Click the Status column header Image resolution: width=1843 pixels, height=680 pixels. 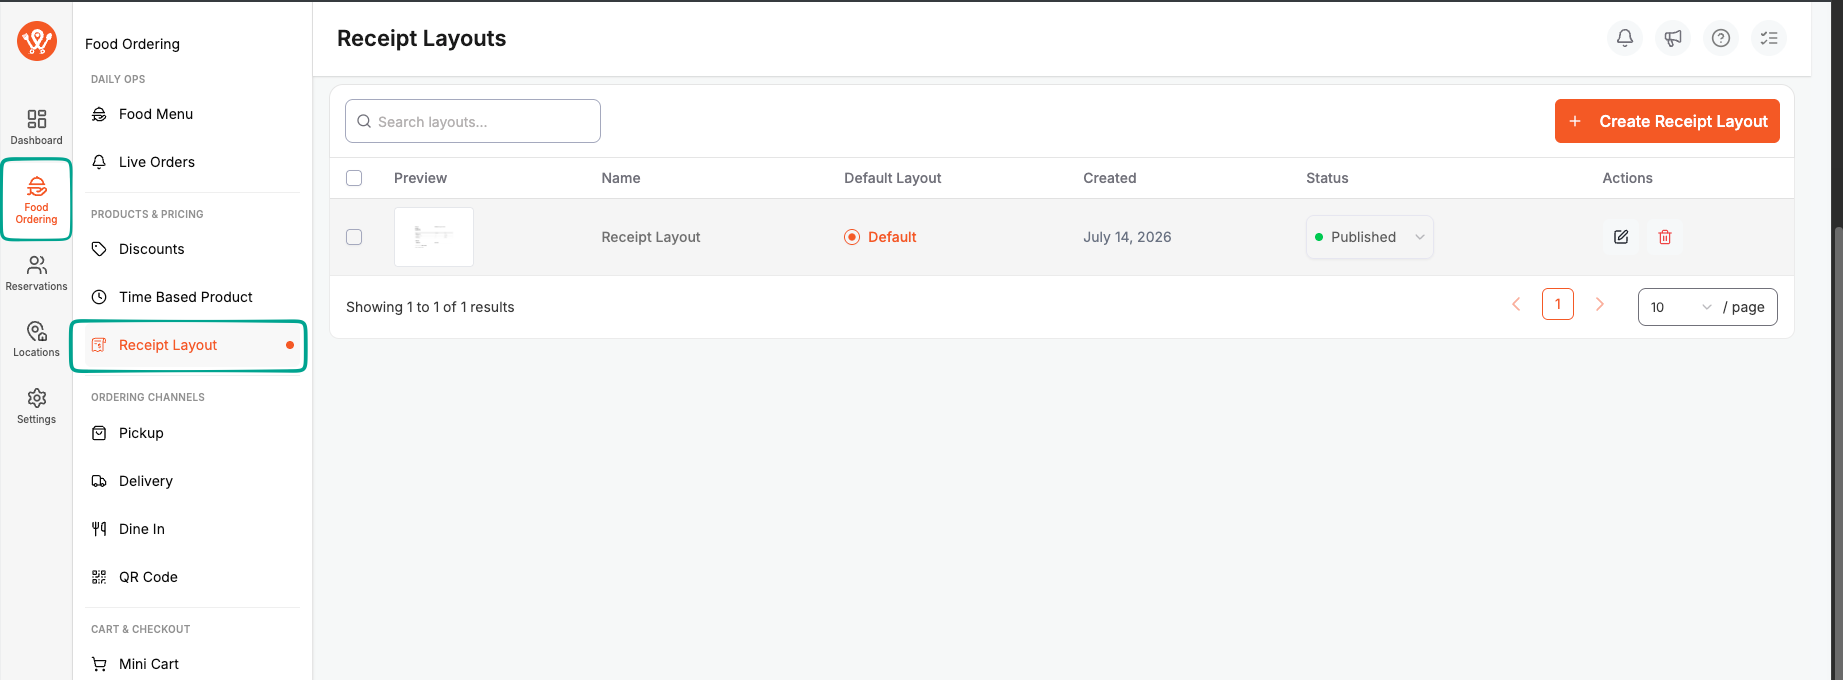[x=1327, y=178]
